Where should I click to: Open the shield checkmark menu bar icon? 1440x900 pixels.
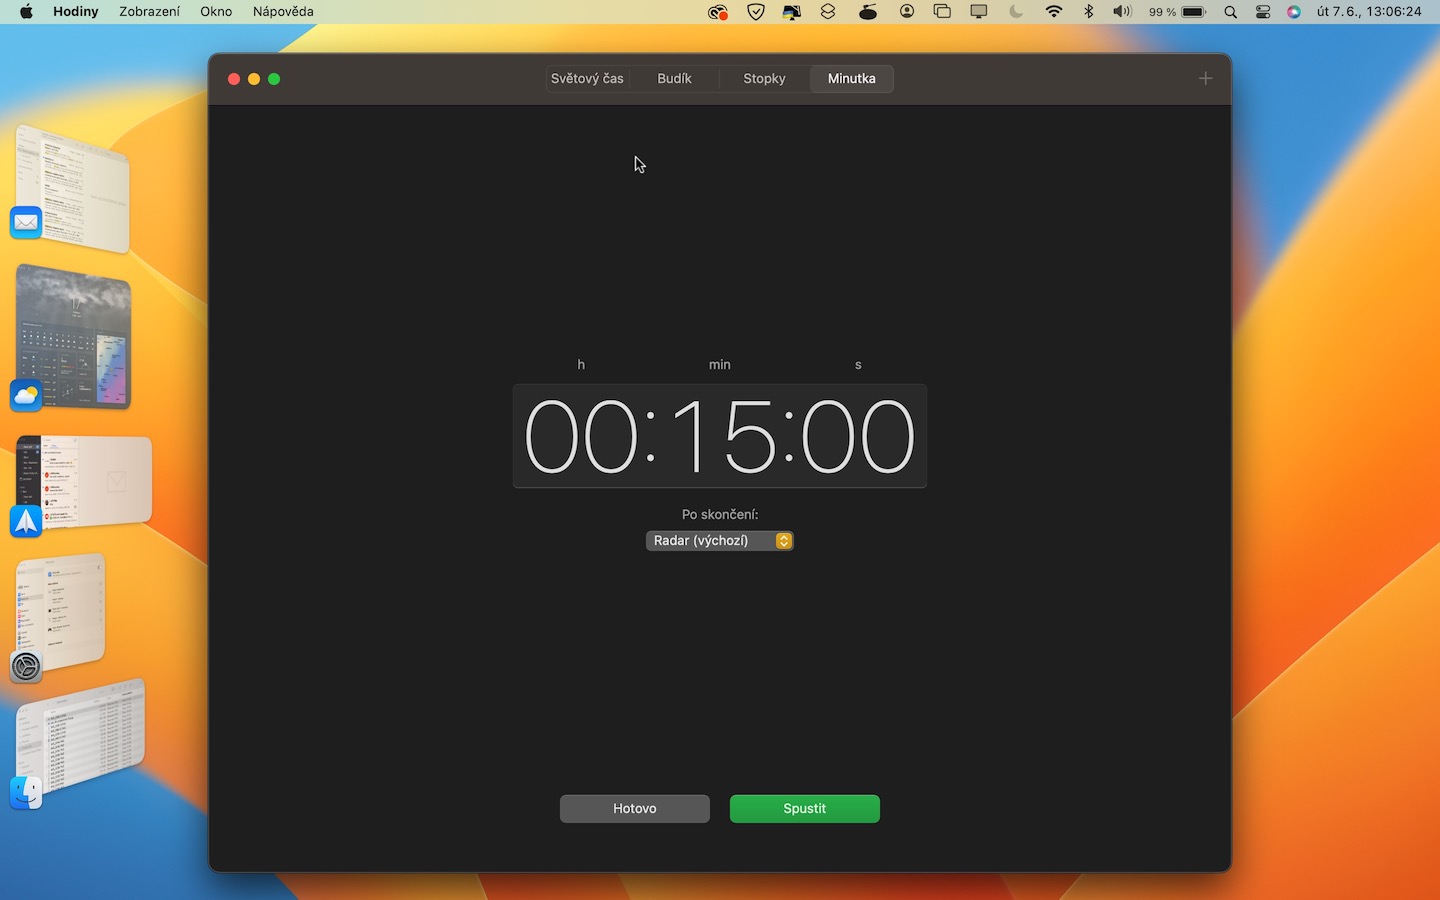756,12
